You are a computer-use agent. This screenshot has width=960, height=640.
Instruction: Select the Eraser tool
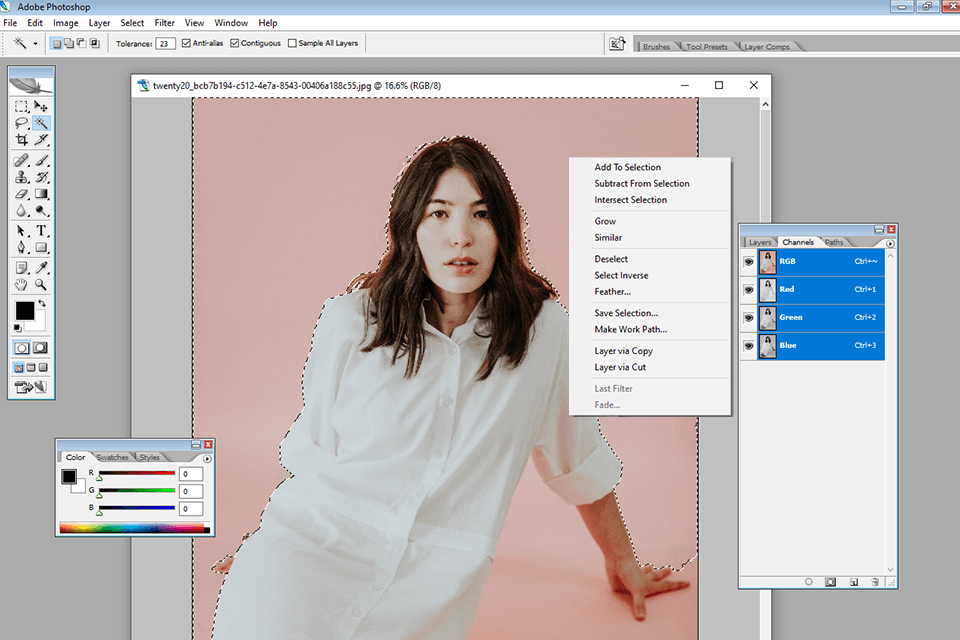(21, 194)
